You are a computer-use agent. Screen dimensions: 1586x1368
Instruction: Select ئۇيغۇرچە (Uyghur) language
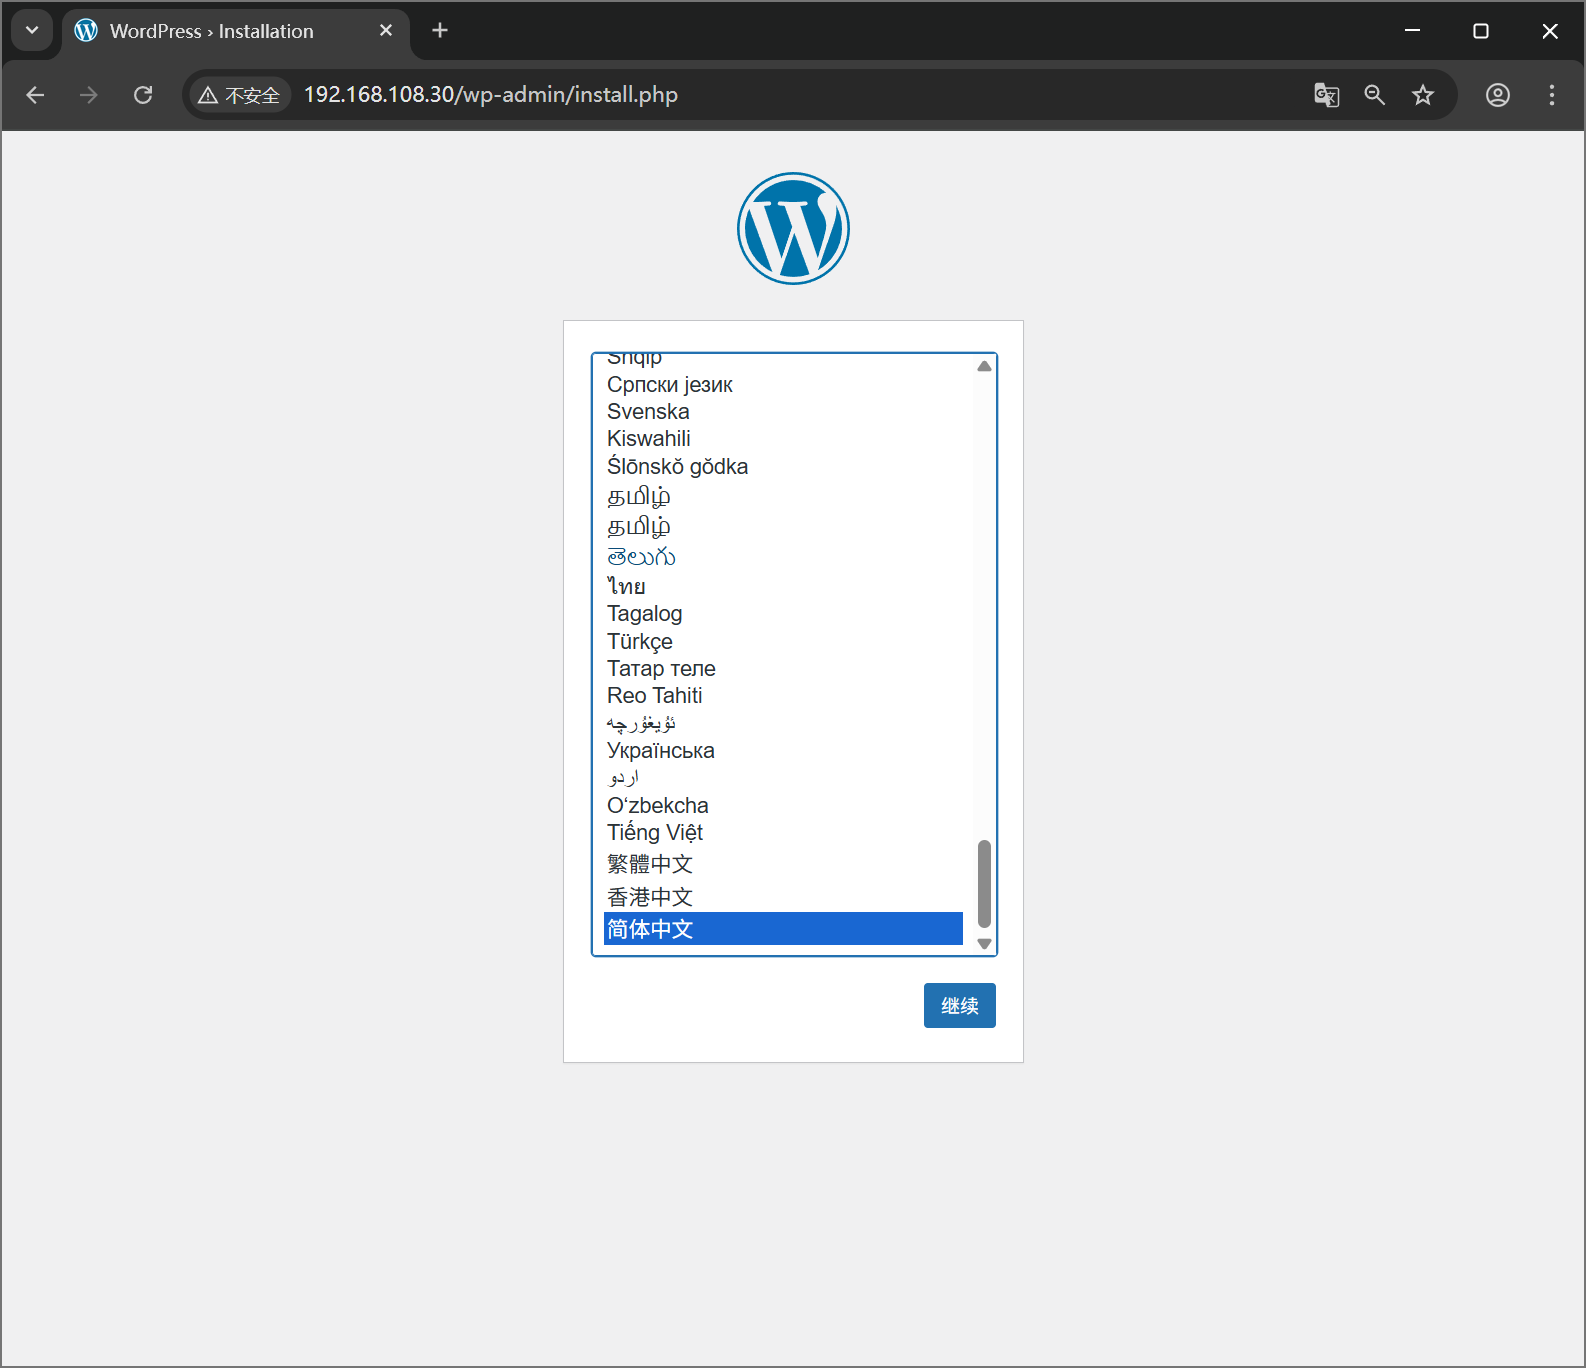pyautogui.click(x=783, y=723)
